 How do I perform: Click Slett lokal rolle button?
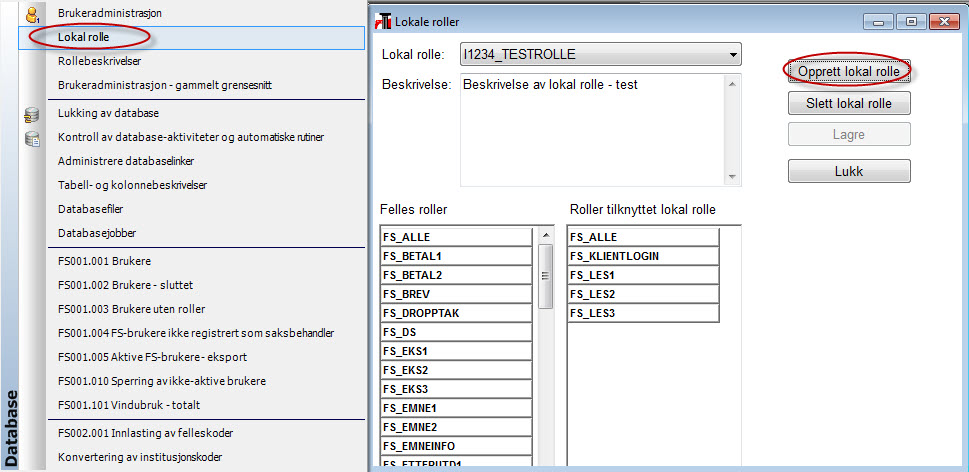point(849,103)
